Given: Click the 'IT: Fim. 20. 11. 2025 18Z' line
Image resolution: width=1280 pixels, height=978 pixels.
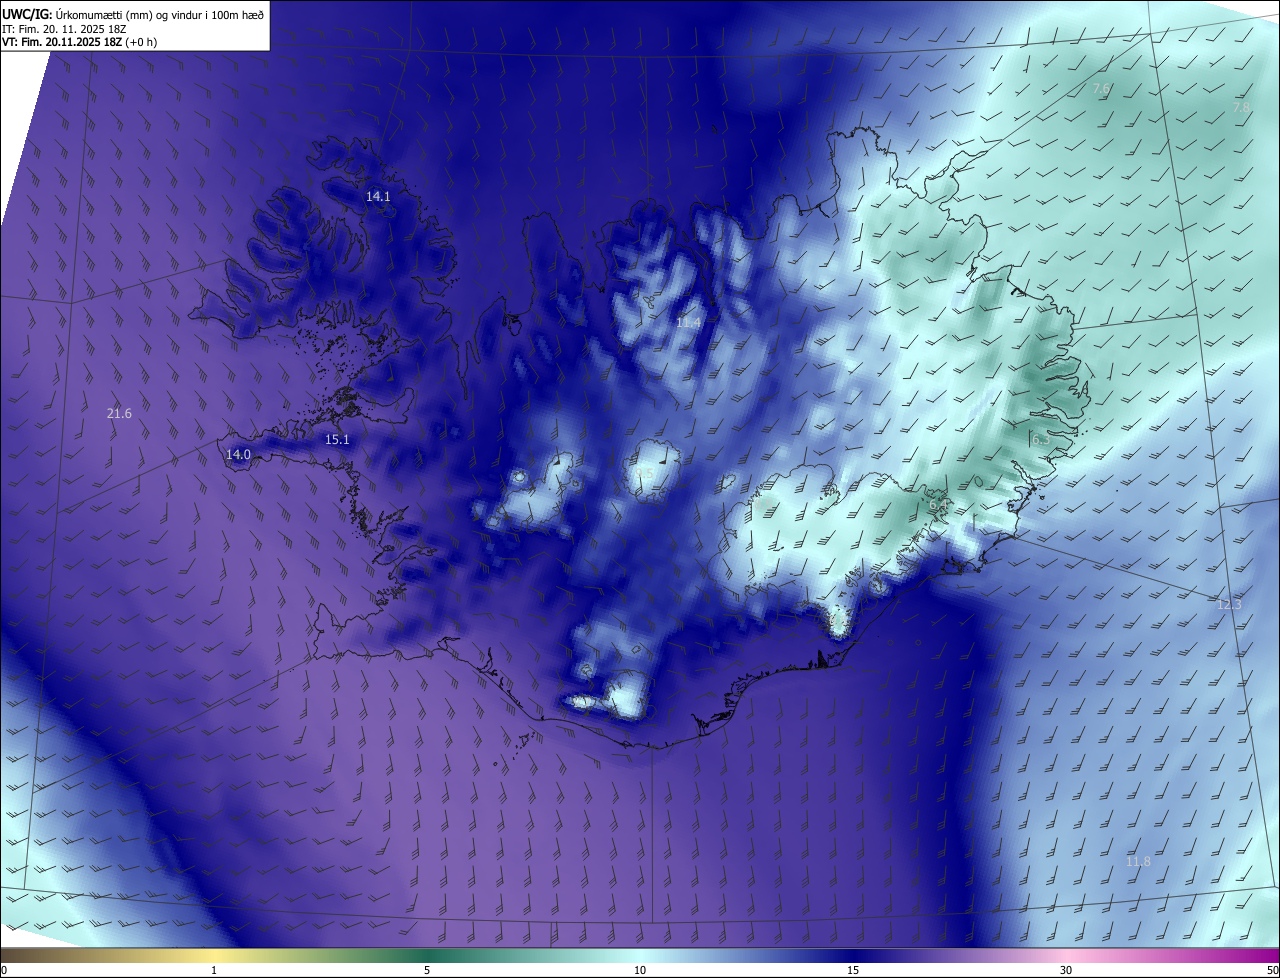Looking at the screenshot, I should (x=63, y=29).
